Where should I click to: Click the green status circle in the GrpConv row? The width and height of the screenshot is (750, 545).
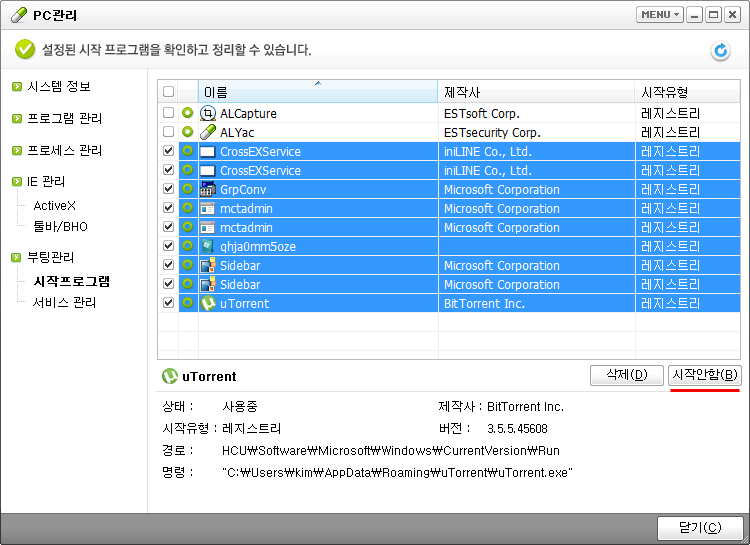(188, 189)
